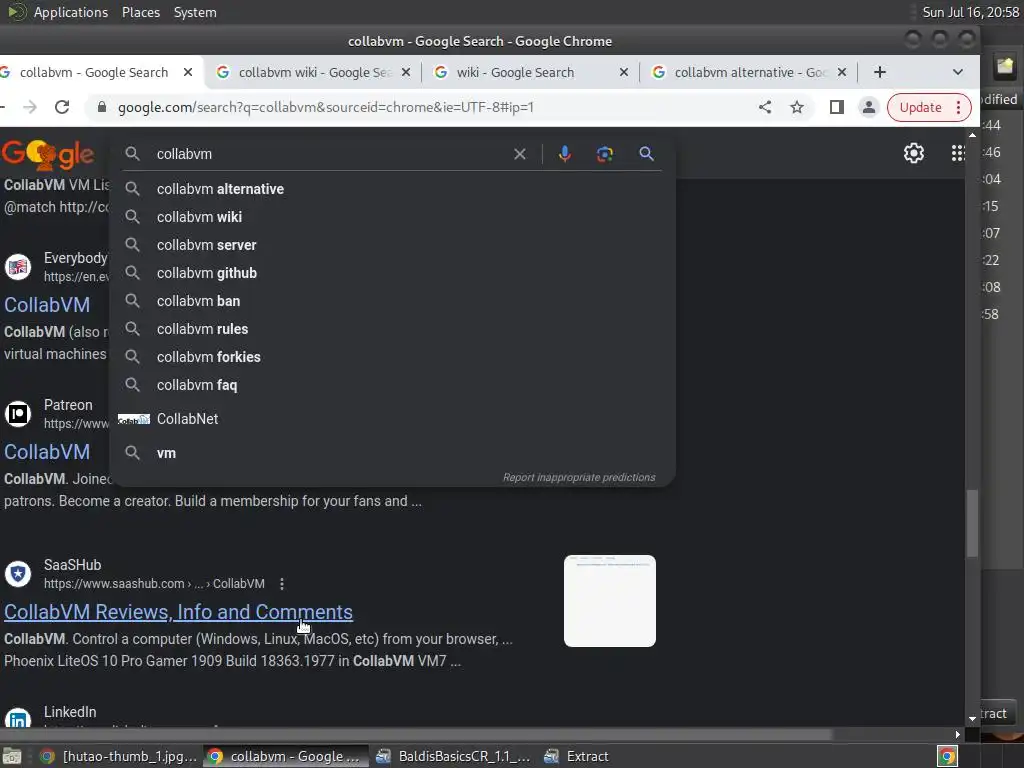Bookmark this page with the star icon

(x=797, y=107)
